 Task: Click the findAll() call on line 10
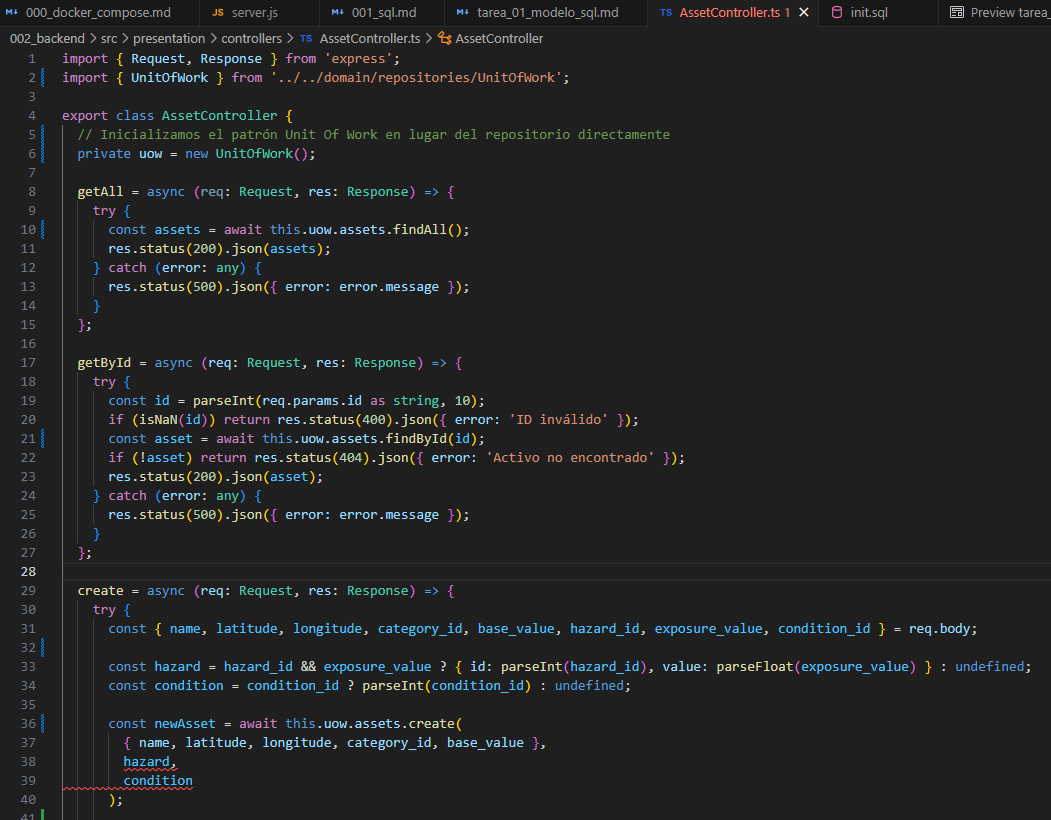point(427,230)
